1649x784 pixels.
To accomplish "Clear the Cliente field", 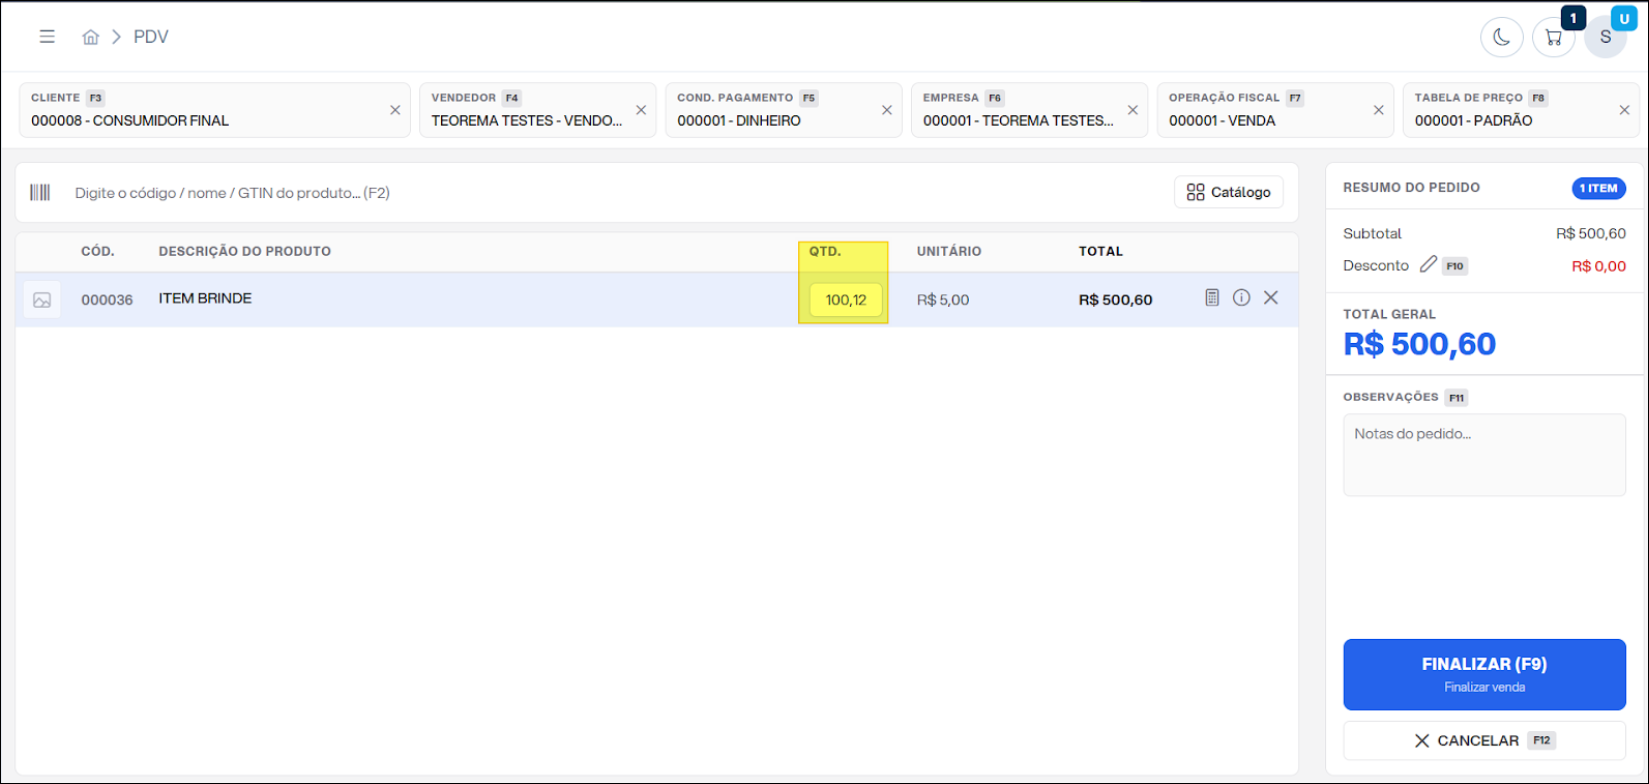I will tap(395, 110).
